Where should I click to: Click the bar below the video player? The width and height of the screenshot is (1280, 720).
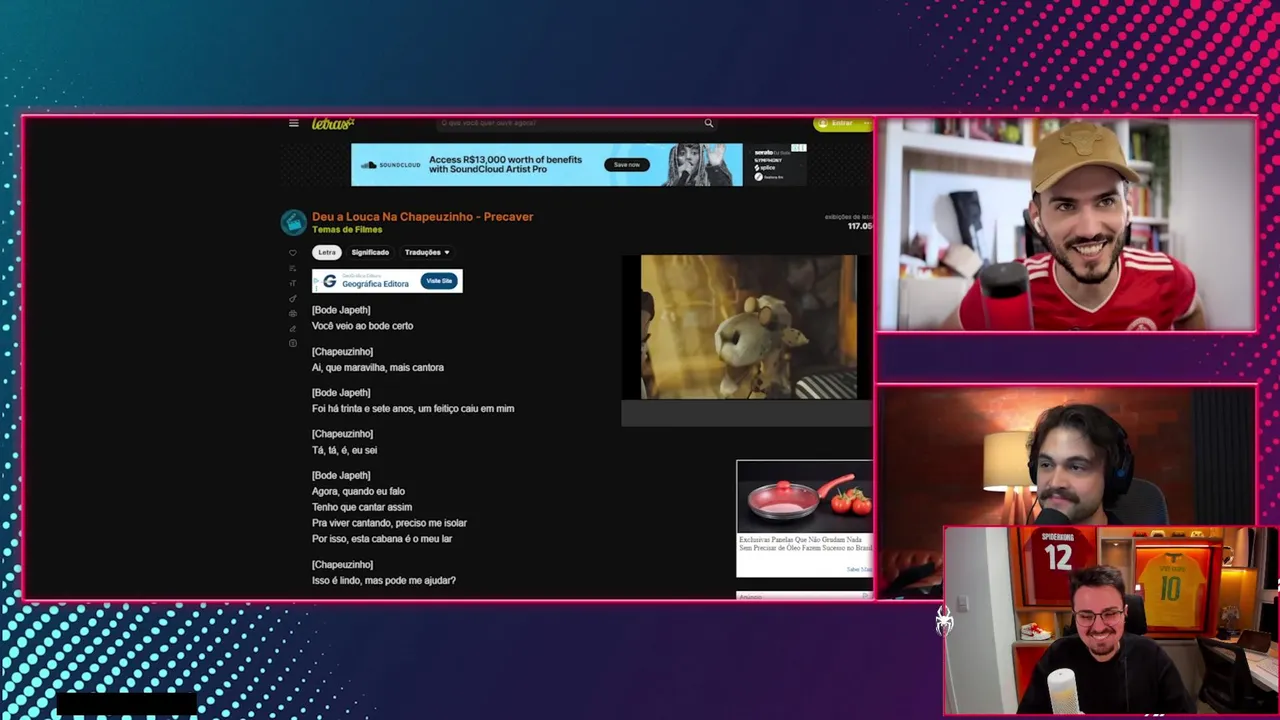coord(747,413)
